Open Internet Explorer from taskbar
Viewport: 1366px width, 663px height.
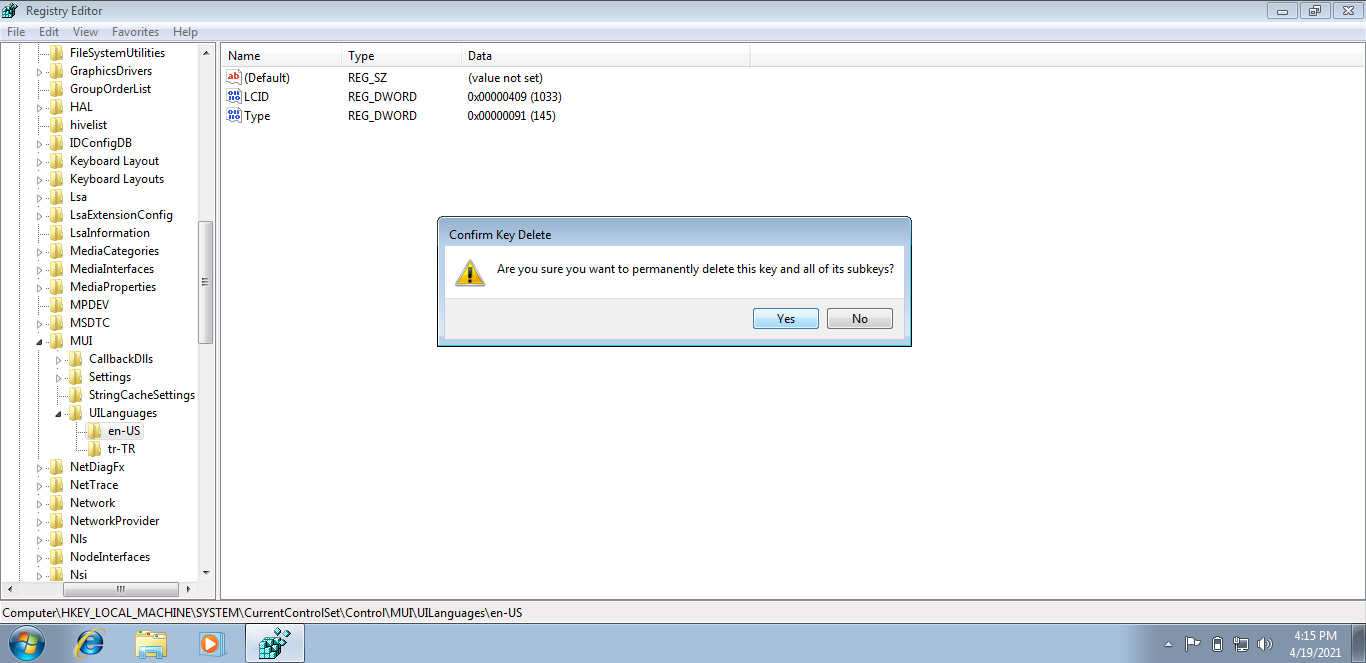click(x=90, y=644)
